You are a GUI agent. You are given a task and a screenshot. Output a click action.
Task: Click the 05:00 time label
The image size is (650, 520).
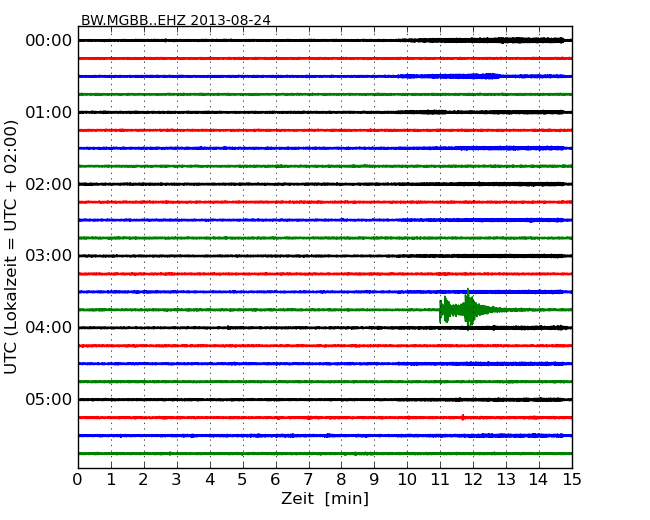(49, 399)
